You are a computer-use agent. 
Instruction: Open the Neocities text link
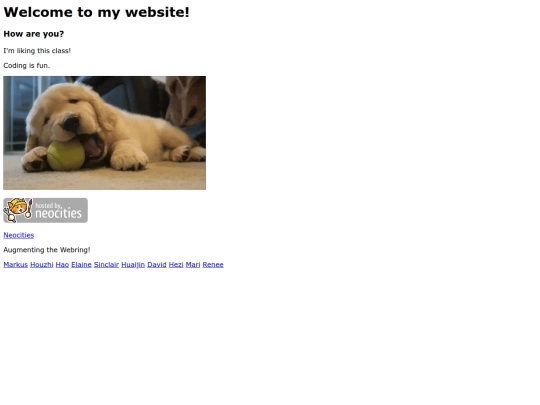(x=19, y=235)
